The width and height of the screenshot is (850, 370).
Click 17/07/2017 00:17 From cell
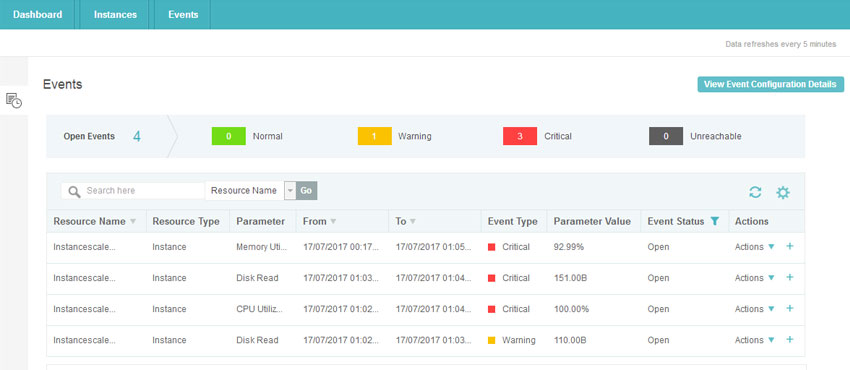click(x=342, y=247)
